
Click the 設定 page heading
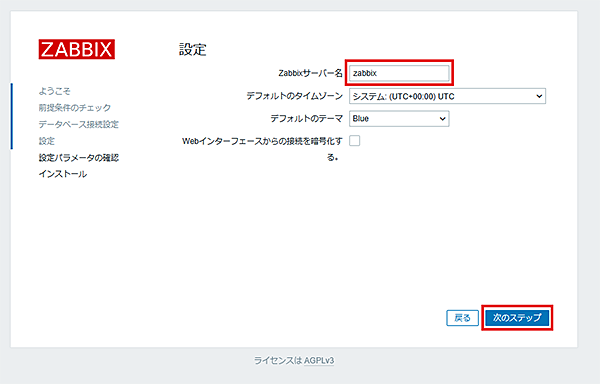[192, 50]
